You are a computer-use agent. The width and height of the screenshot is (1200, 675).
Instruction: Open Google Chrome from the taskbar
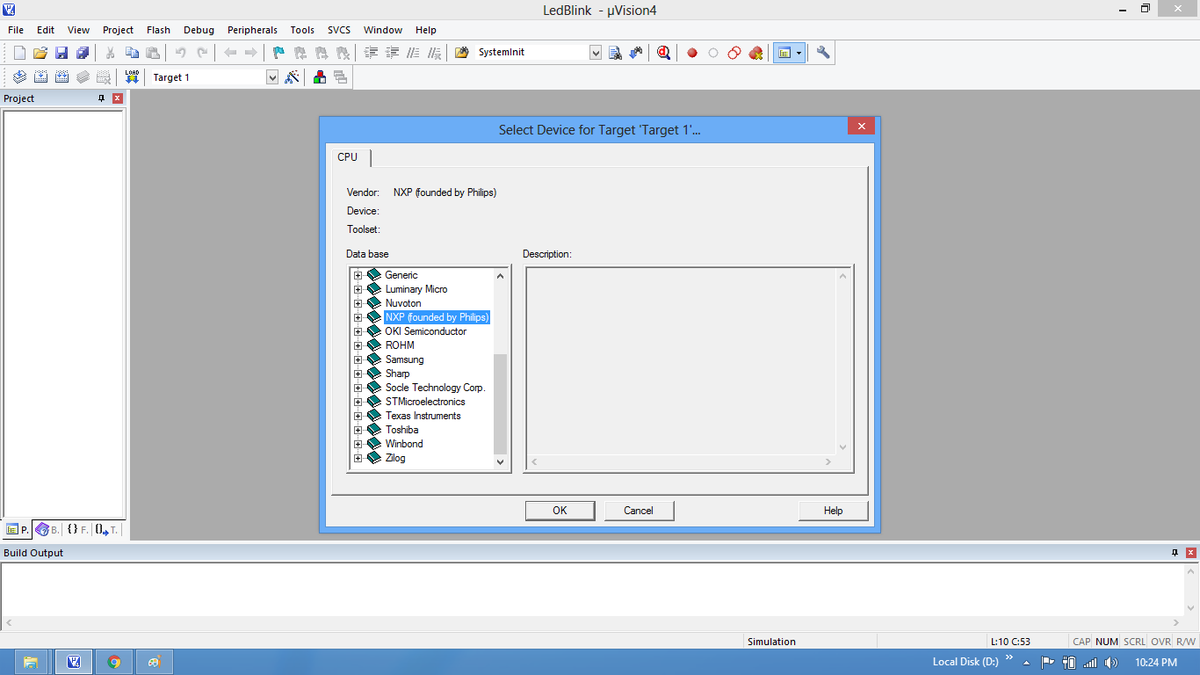(114, 662)
